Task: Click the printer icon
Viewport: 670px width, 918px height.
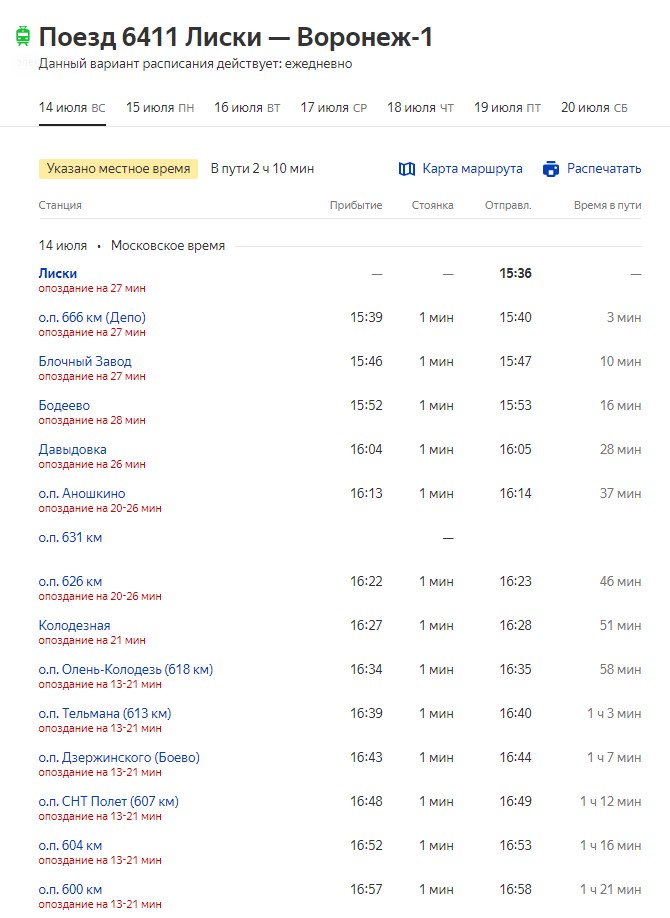Action: point(551,169)
